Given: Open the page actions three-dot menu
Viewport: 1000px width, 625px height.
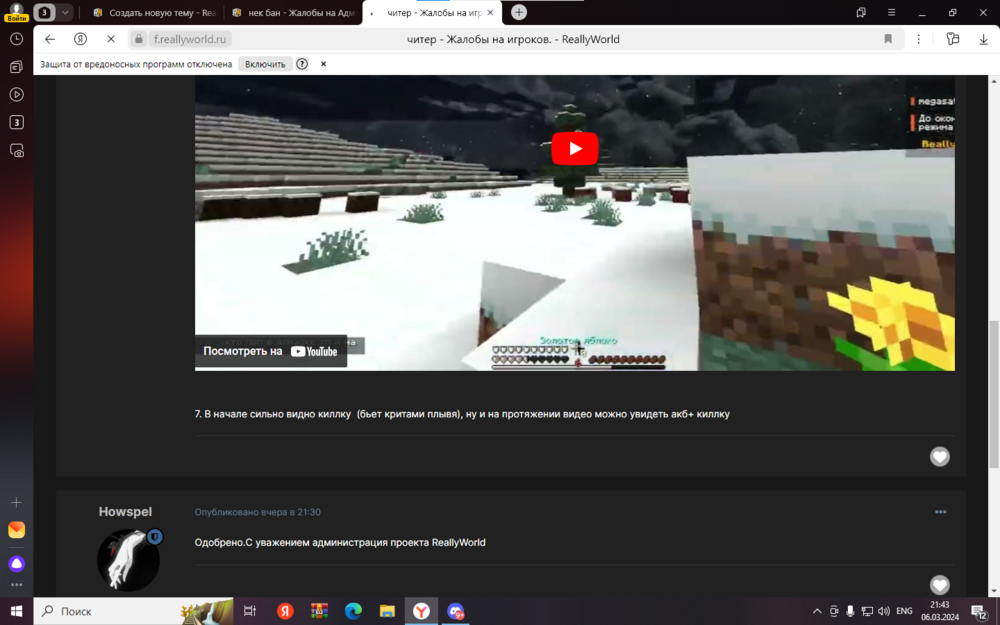Looking at the screenshot, I should pos(918,39).
